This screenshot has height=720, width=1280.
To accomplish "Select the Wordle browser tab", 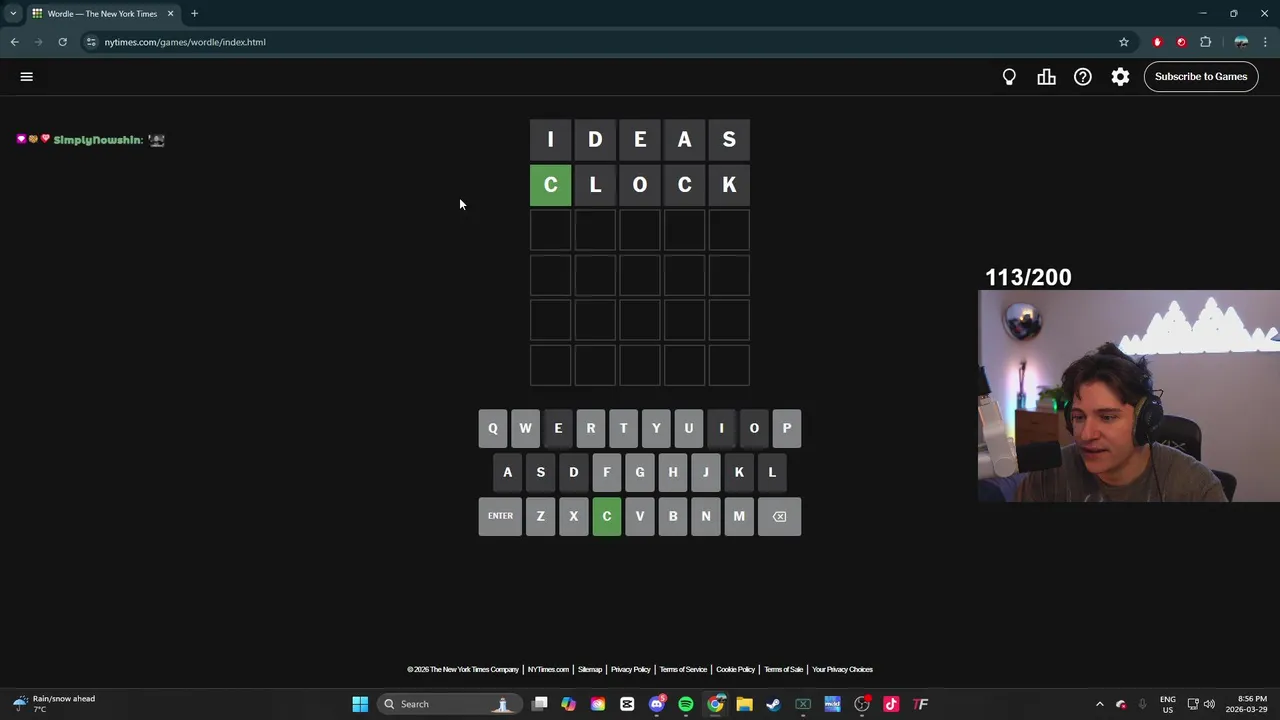I will pyautogui.click(x=102, y=14).
